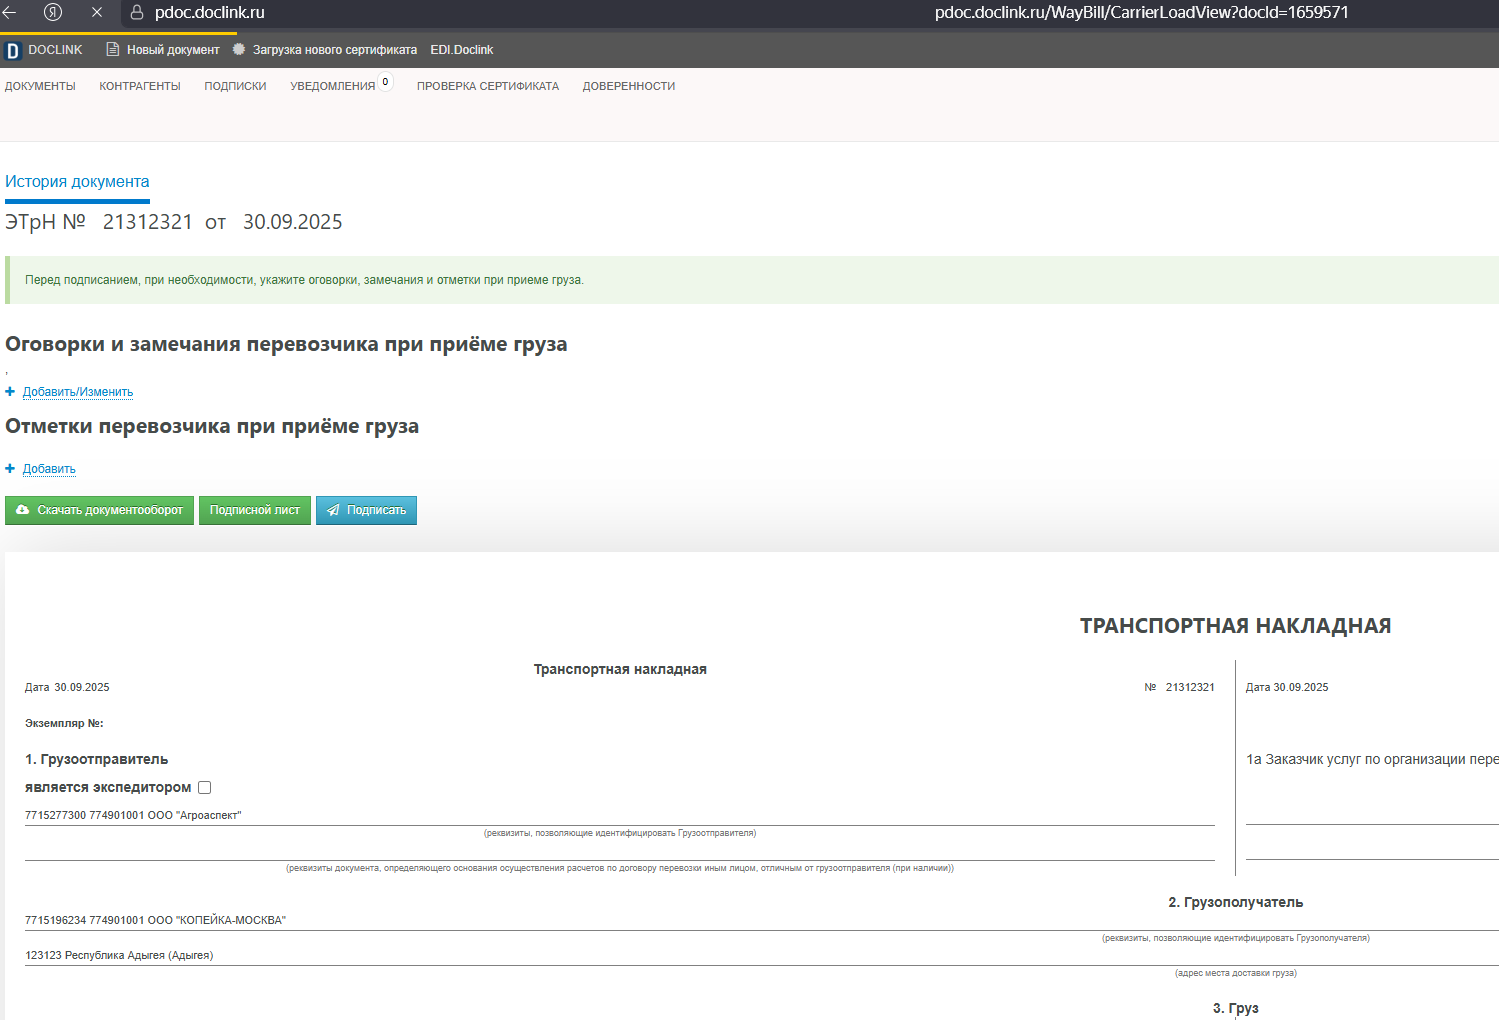Viewport: 1499px width, 1020px height.
Task: Click '1а Заказчик услуг по организации' text
Action: click(x=1372, y=759)
